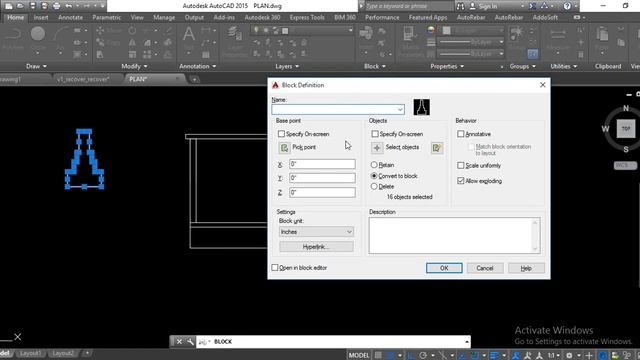
Task: Click the Measure icon in Utilities panel
Action: click(558, 34)
